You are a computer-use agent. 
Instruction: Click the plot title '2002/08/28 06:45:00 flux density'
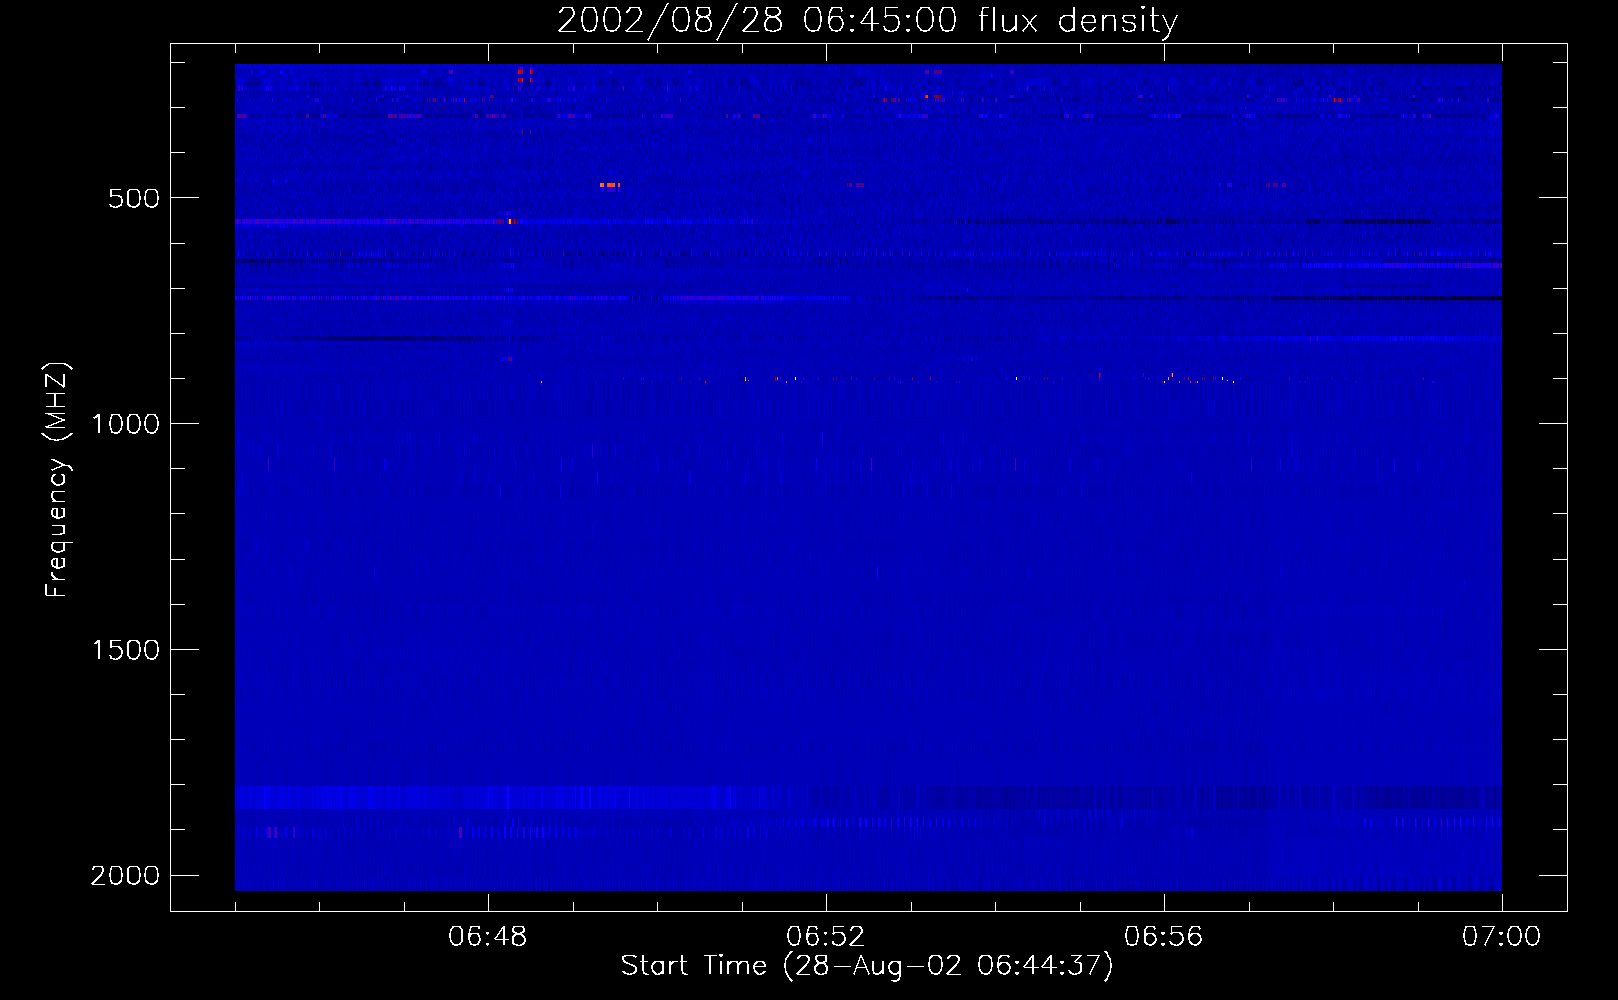(867, 20)
